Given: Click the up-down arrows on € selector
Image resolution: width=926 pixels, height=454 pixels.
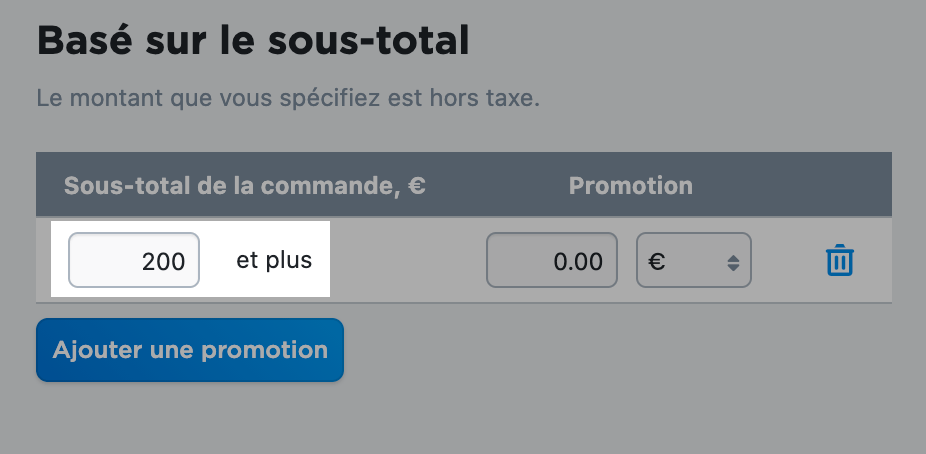Looking at the screenshot, I should click(x=733, y=263).
